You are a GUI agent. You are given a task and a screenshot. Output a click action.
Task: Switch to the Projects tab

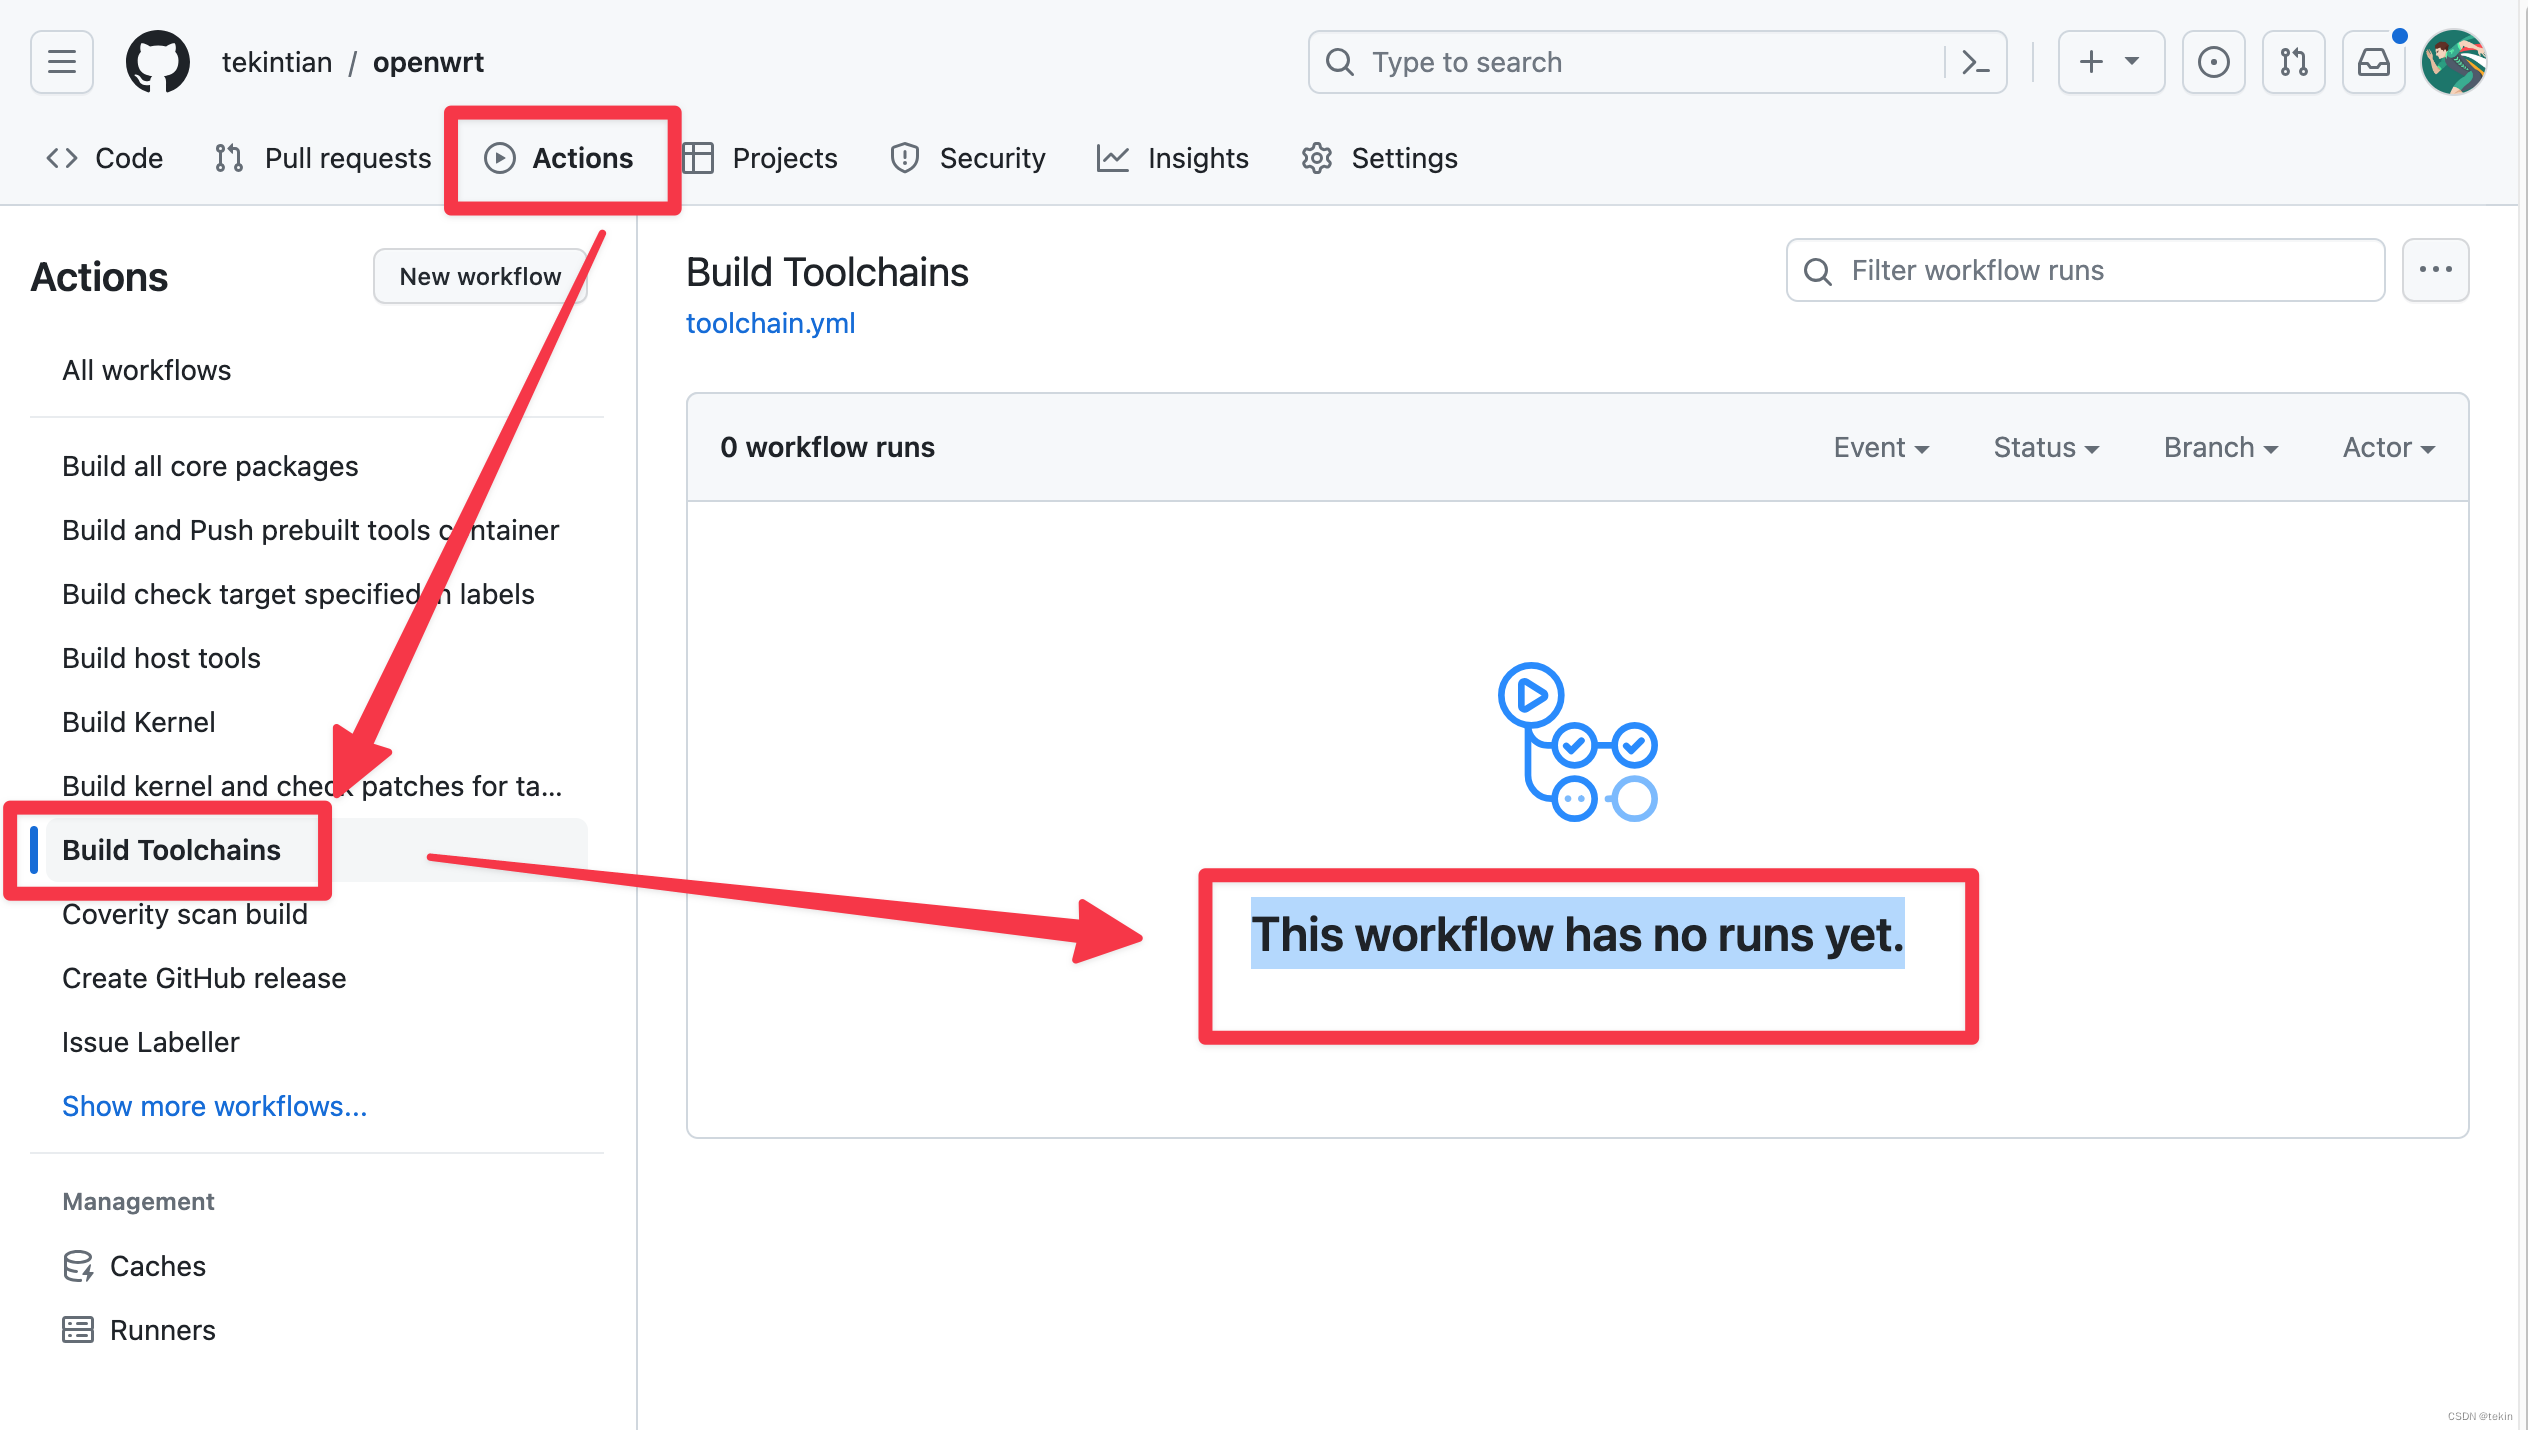(761, 158)
